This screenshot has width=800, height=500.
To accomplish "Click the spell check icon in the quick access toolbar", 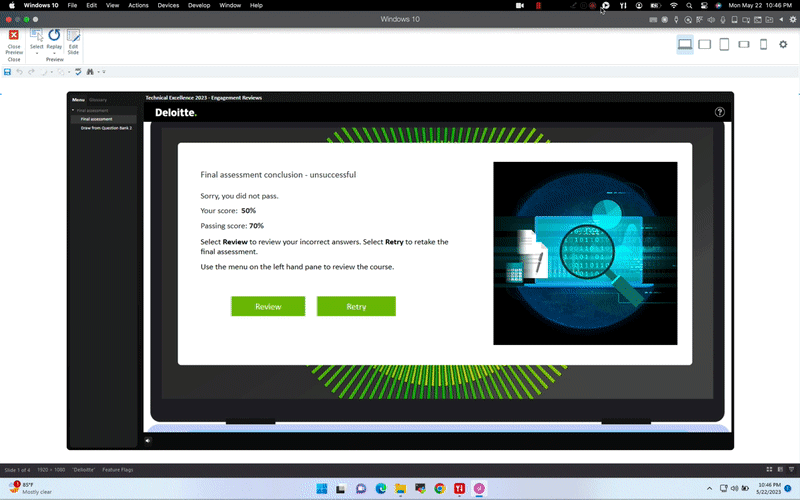I will click(78, 72).
